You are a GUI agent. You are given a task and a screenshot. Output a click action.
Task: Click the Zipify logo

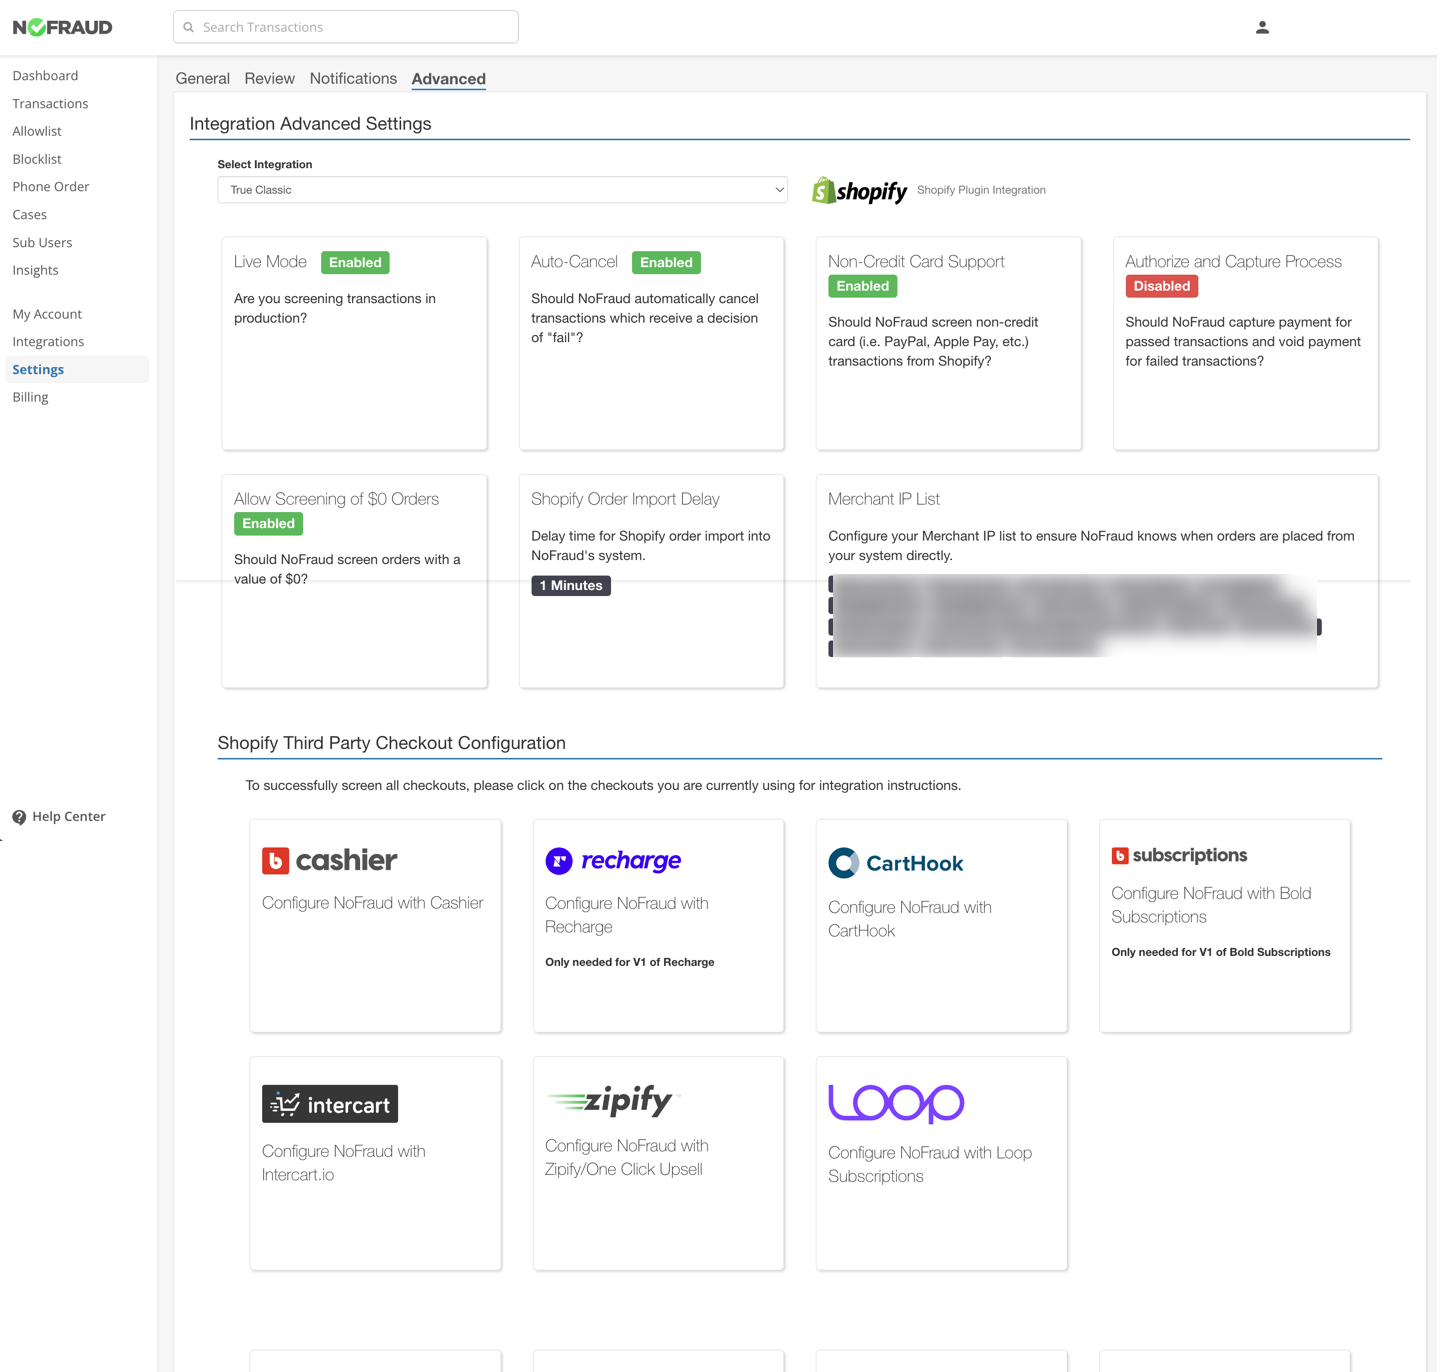point(612,1101)
